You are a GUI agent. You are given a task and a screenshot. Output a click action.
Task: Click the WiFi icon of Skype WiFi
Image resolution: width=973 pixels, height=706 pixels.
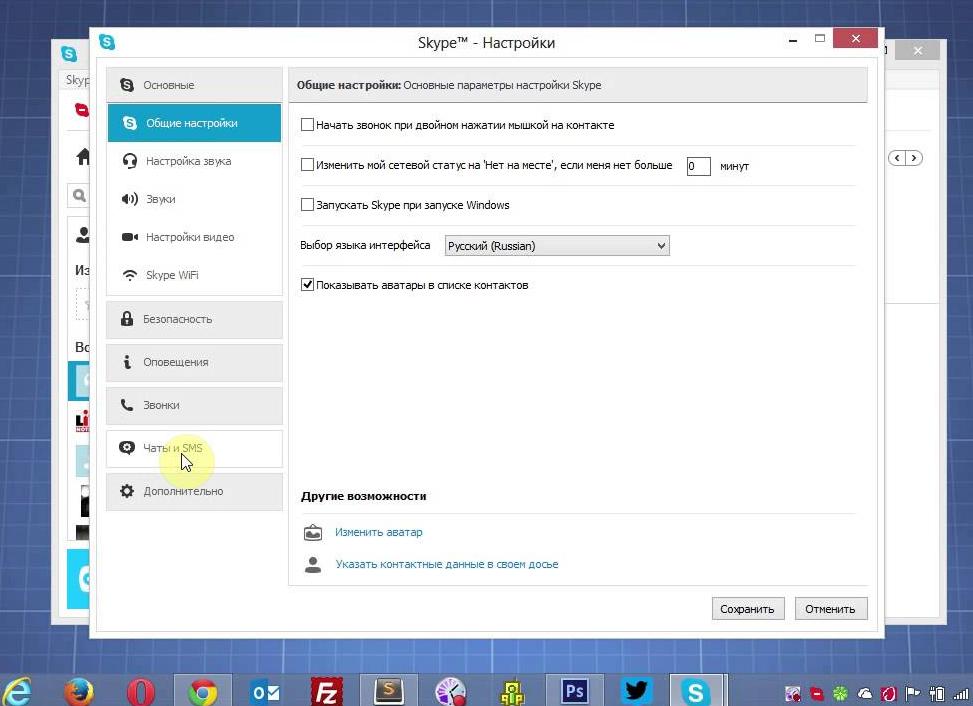[x=130, y=275]
